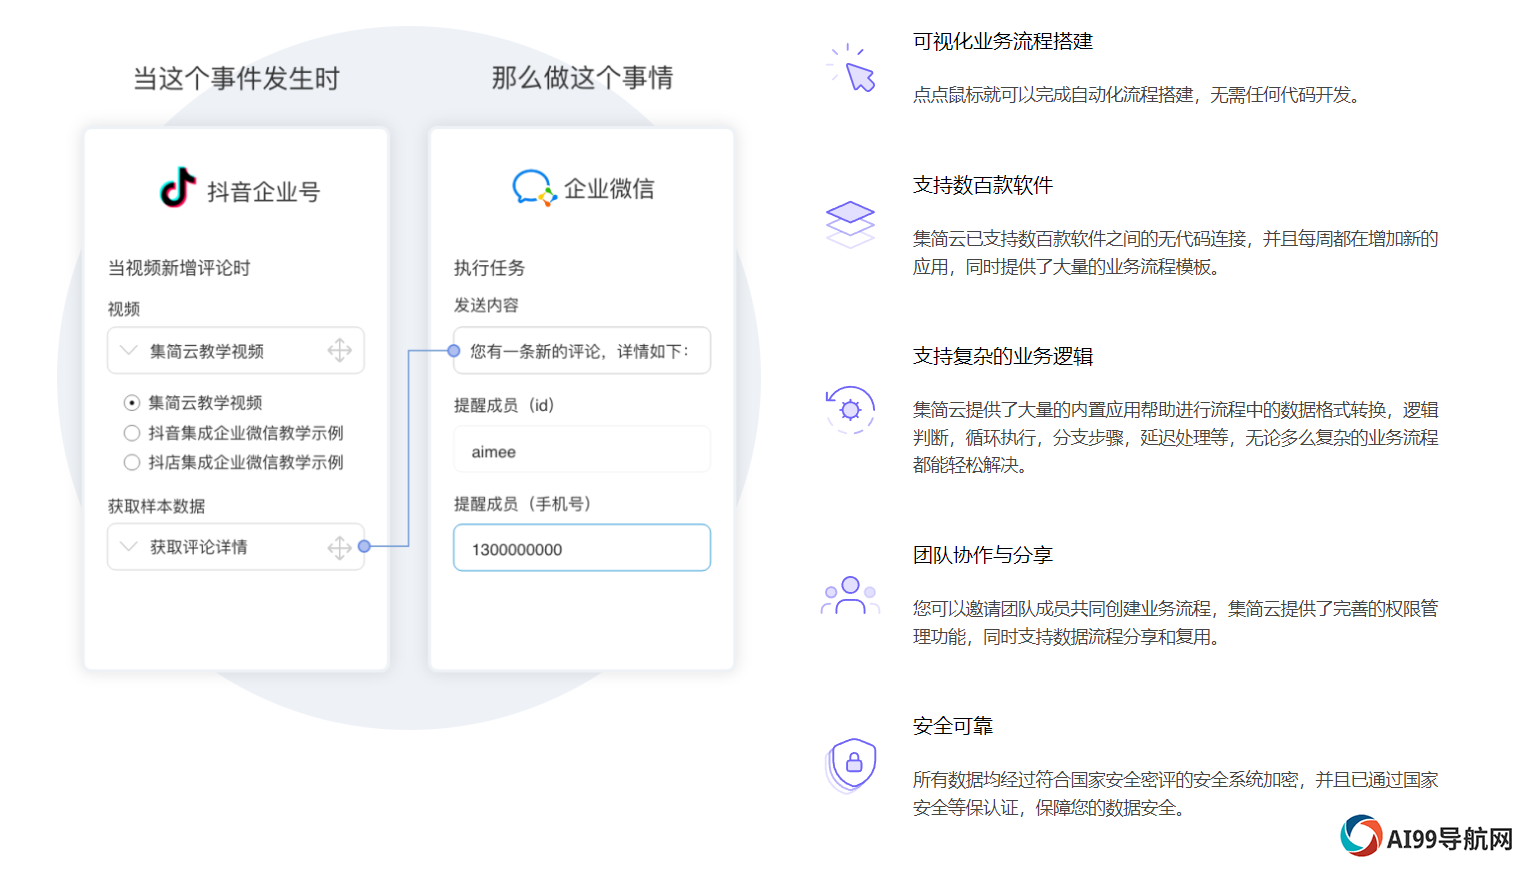Image resolution: width=1530 pixels, height=871 pixels.
Task: Click the AI99导航网 watermark text
Action: point(1450,838)
